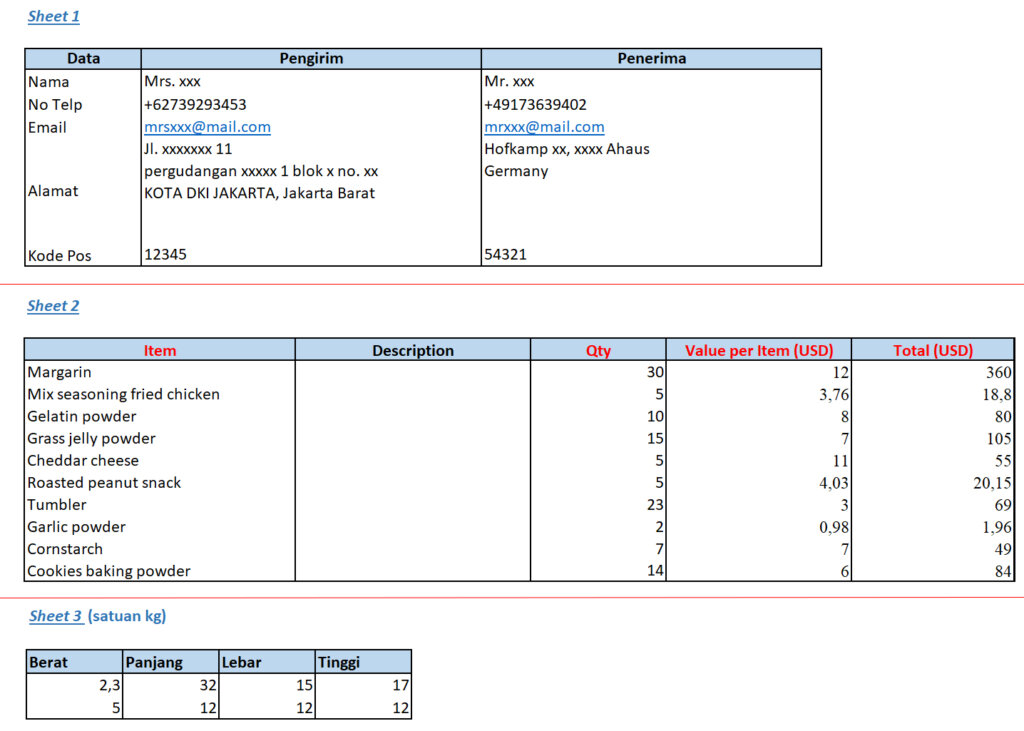This screenshot has height=731, width=1024.
Task: Click the Margarin item cell
Action: [x=59, y=372]
